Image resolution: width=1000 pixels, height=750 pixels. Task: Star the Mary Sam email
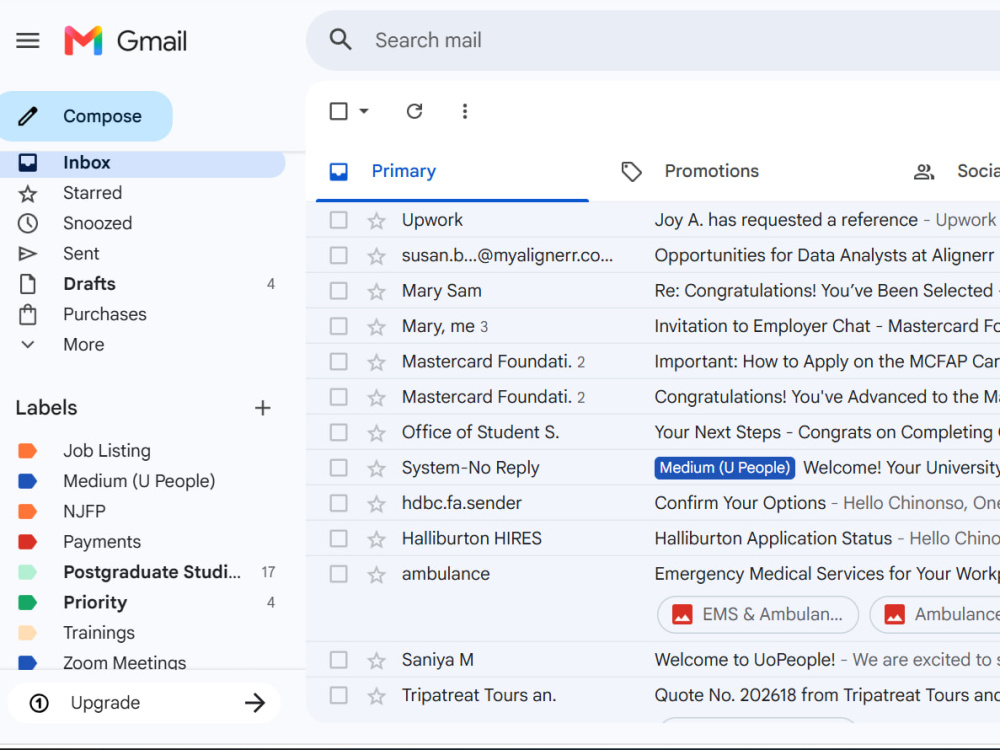[x=376, y=291]
